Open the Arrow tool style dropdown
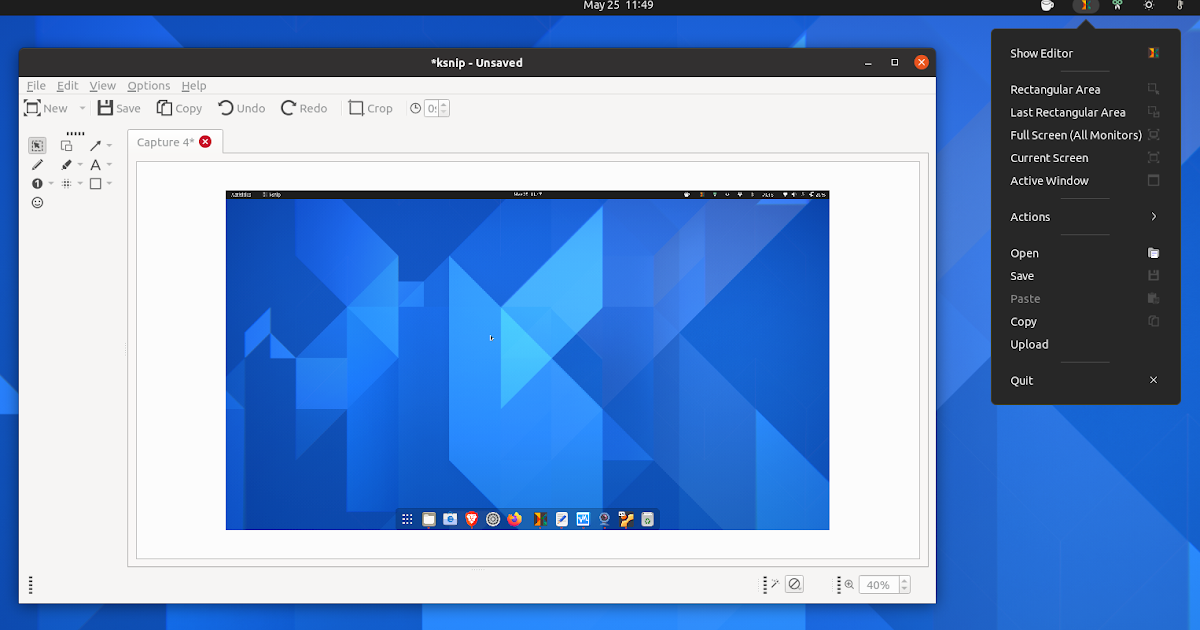The width and height of the screenshot is (1200, 630). pos(109,145)
